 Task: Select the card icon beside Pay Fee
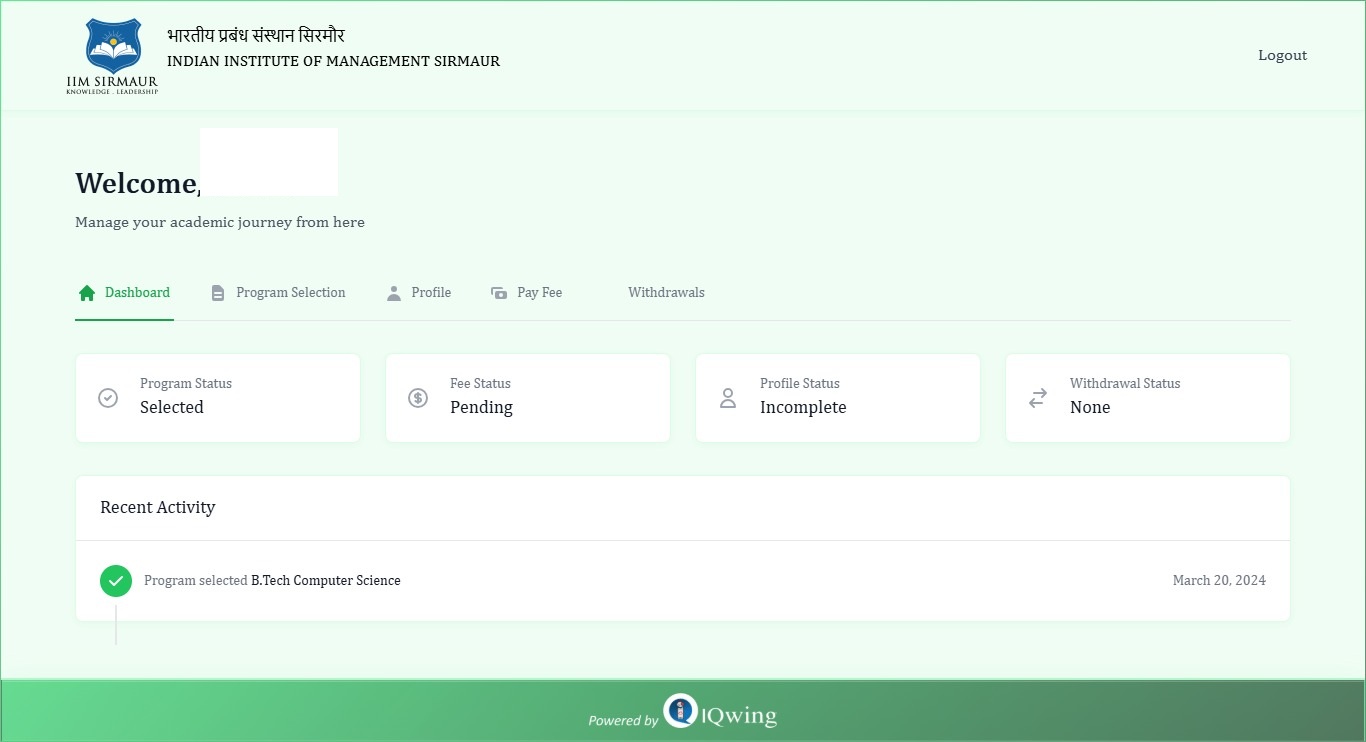498,292
